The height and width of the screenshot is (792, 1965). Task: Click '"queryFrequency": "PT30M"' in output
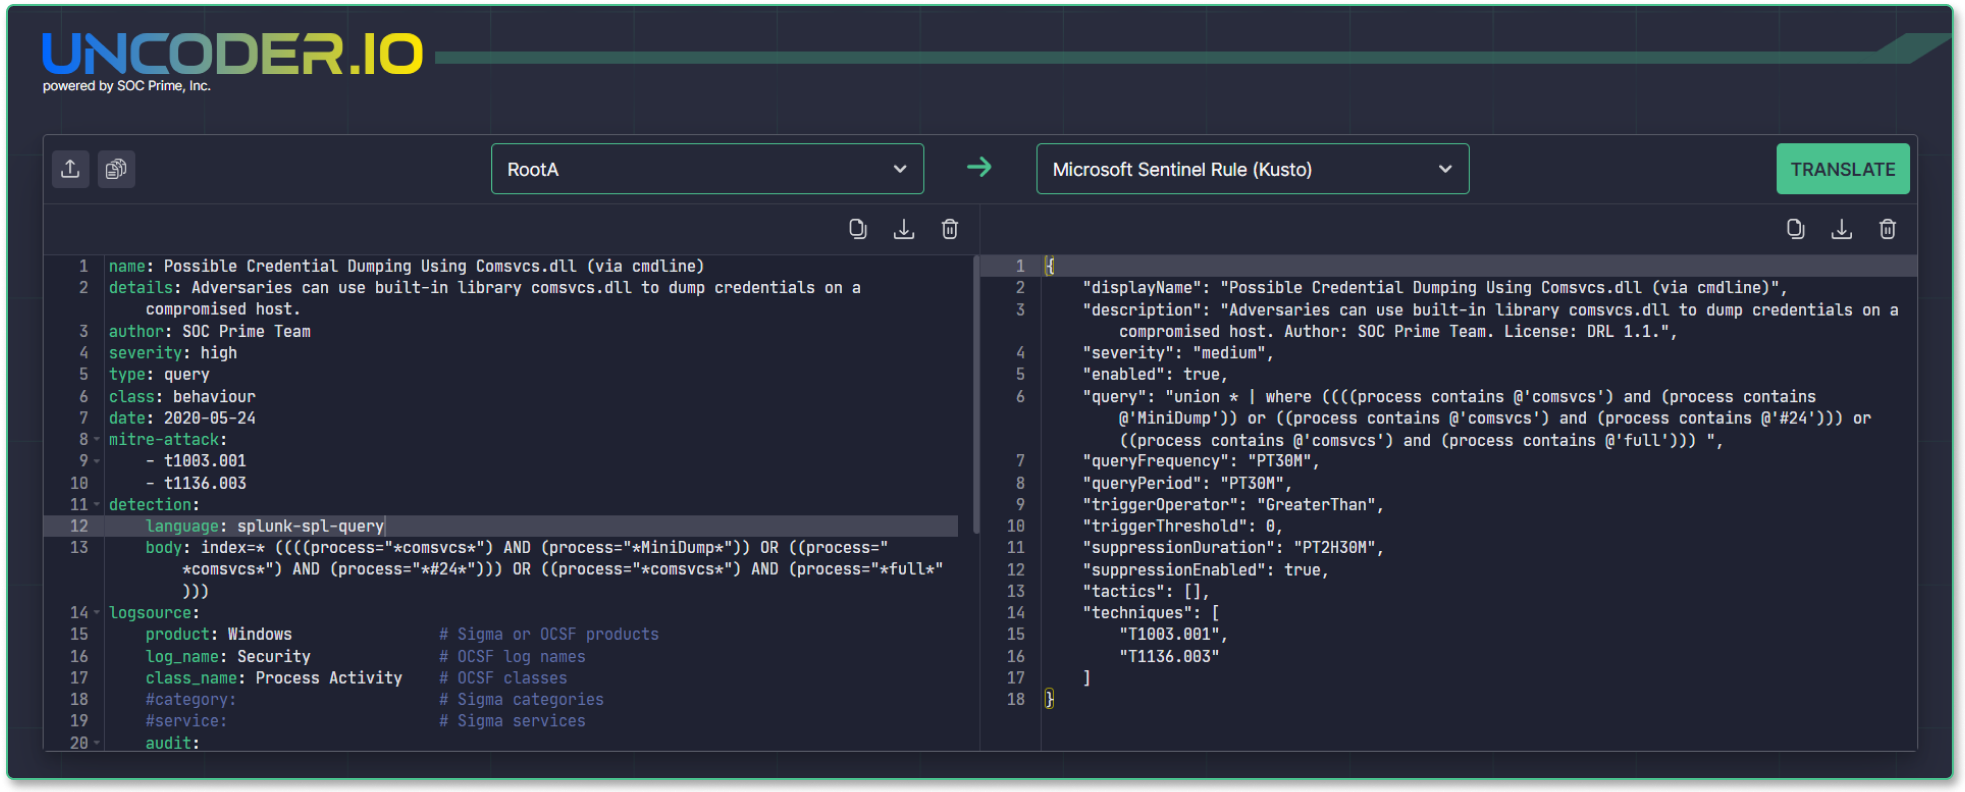click(1201, 461)
